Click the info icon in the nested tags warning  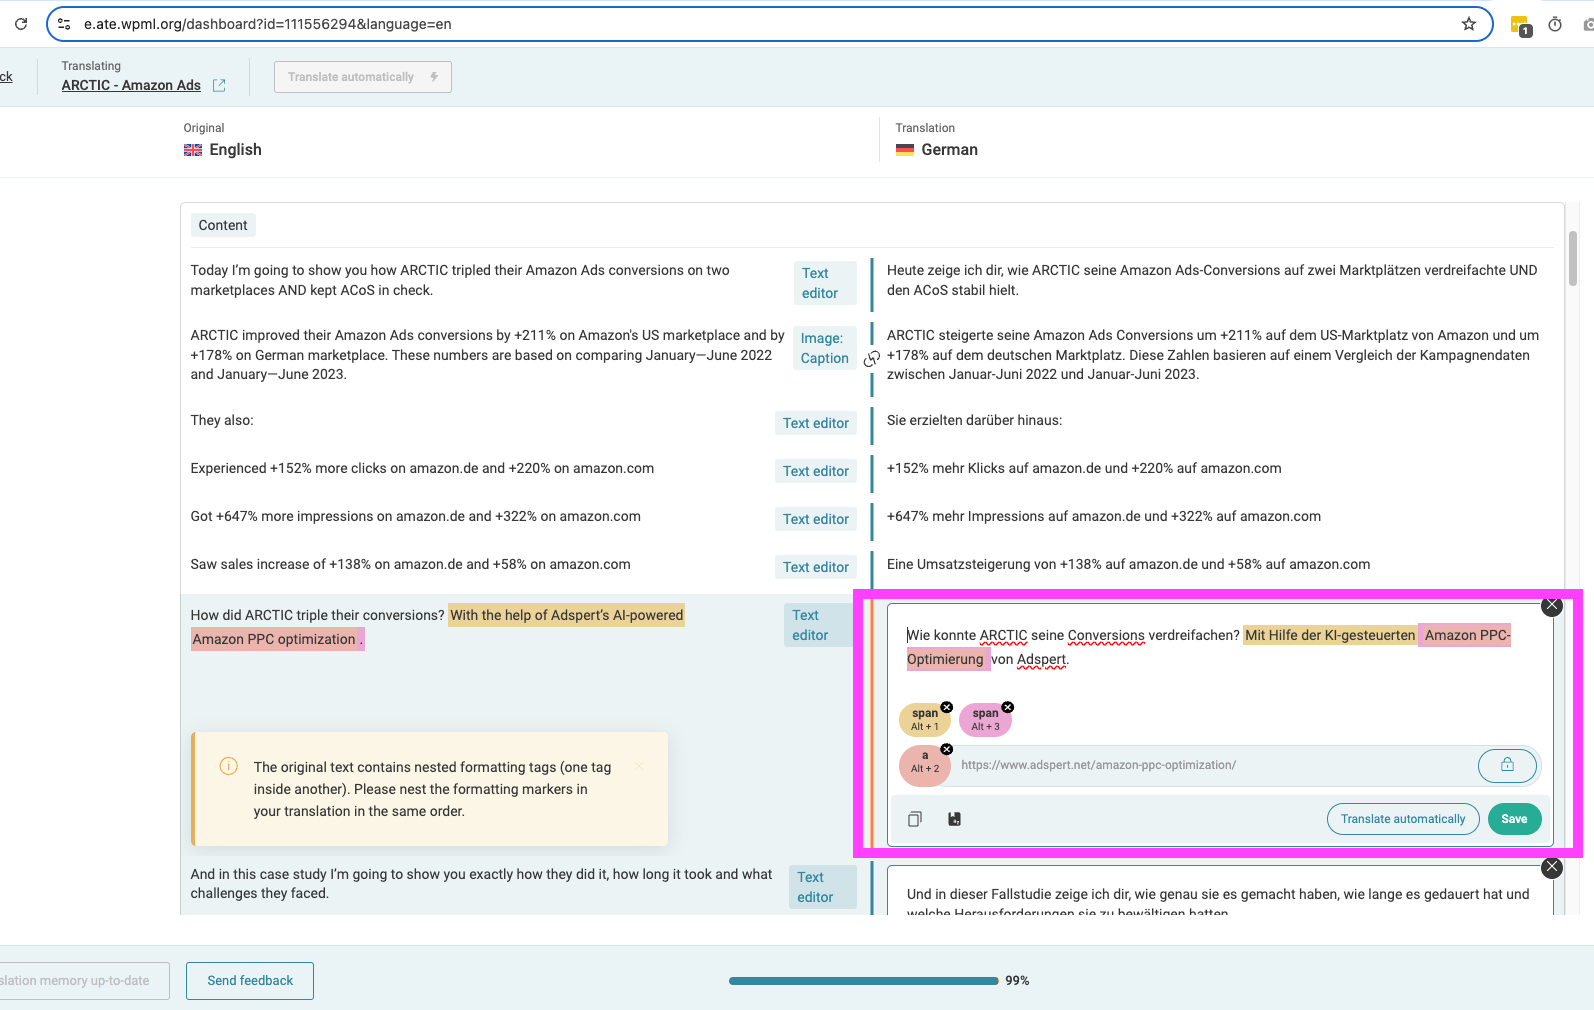[229, 767]
